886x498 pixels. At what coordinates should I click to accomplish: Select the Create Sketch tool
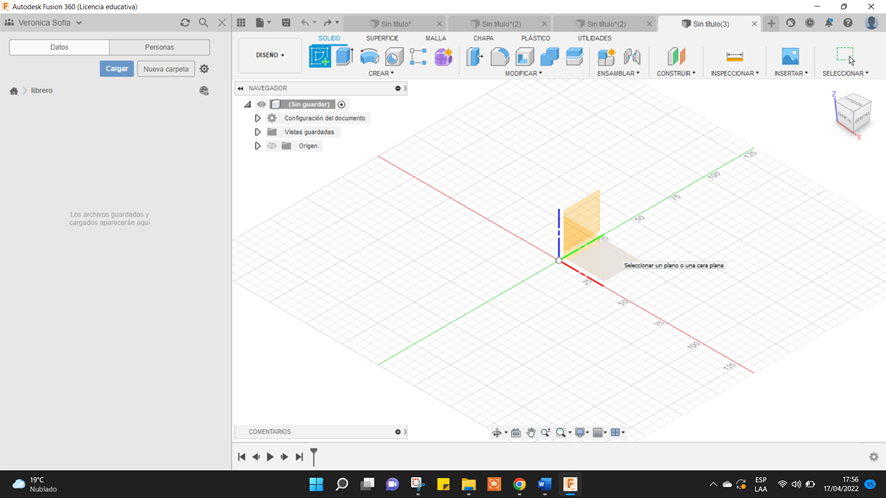click(x=320, y=57)
